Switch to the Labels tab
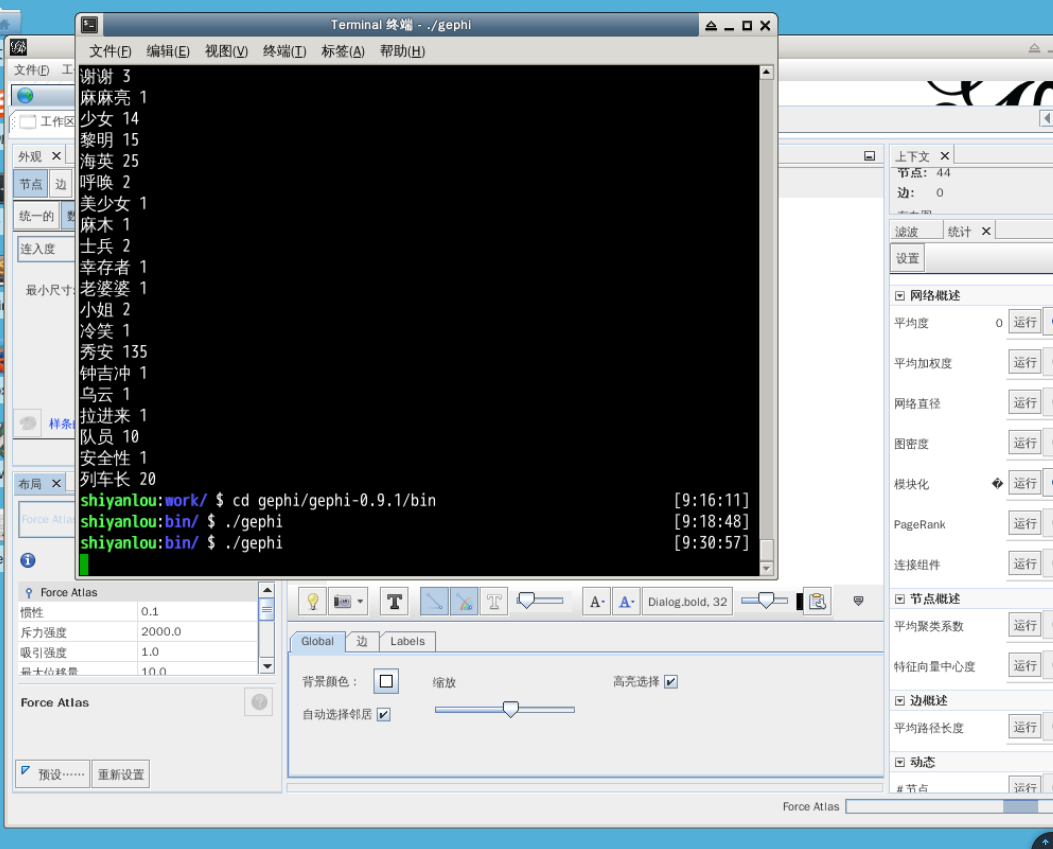 [x=407, y=641]
